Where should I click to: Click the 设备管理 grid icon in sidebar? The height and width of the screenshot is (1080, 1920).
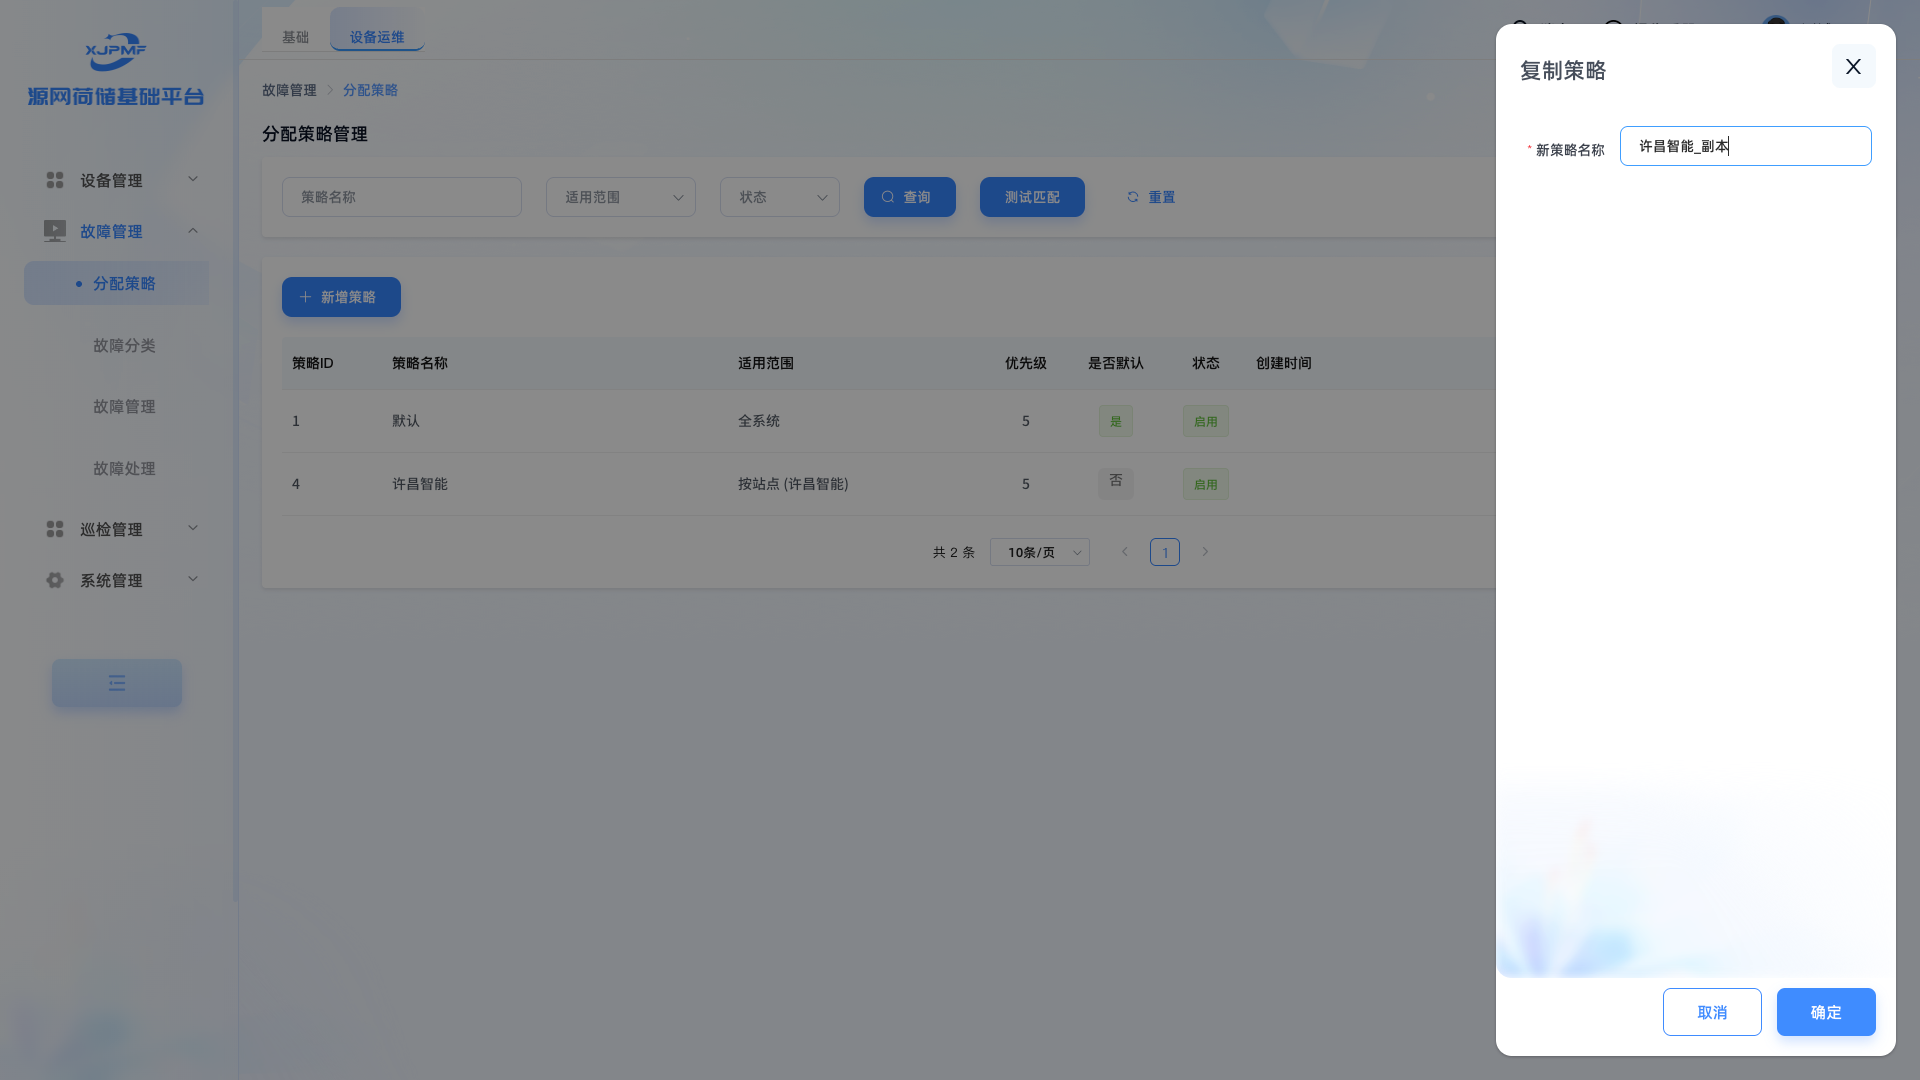(x=55, y=180)
